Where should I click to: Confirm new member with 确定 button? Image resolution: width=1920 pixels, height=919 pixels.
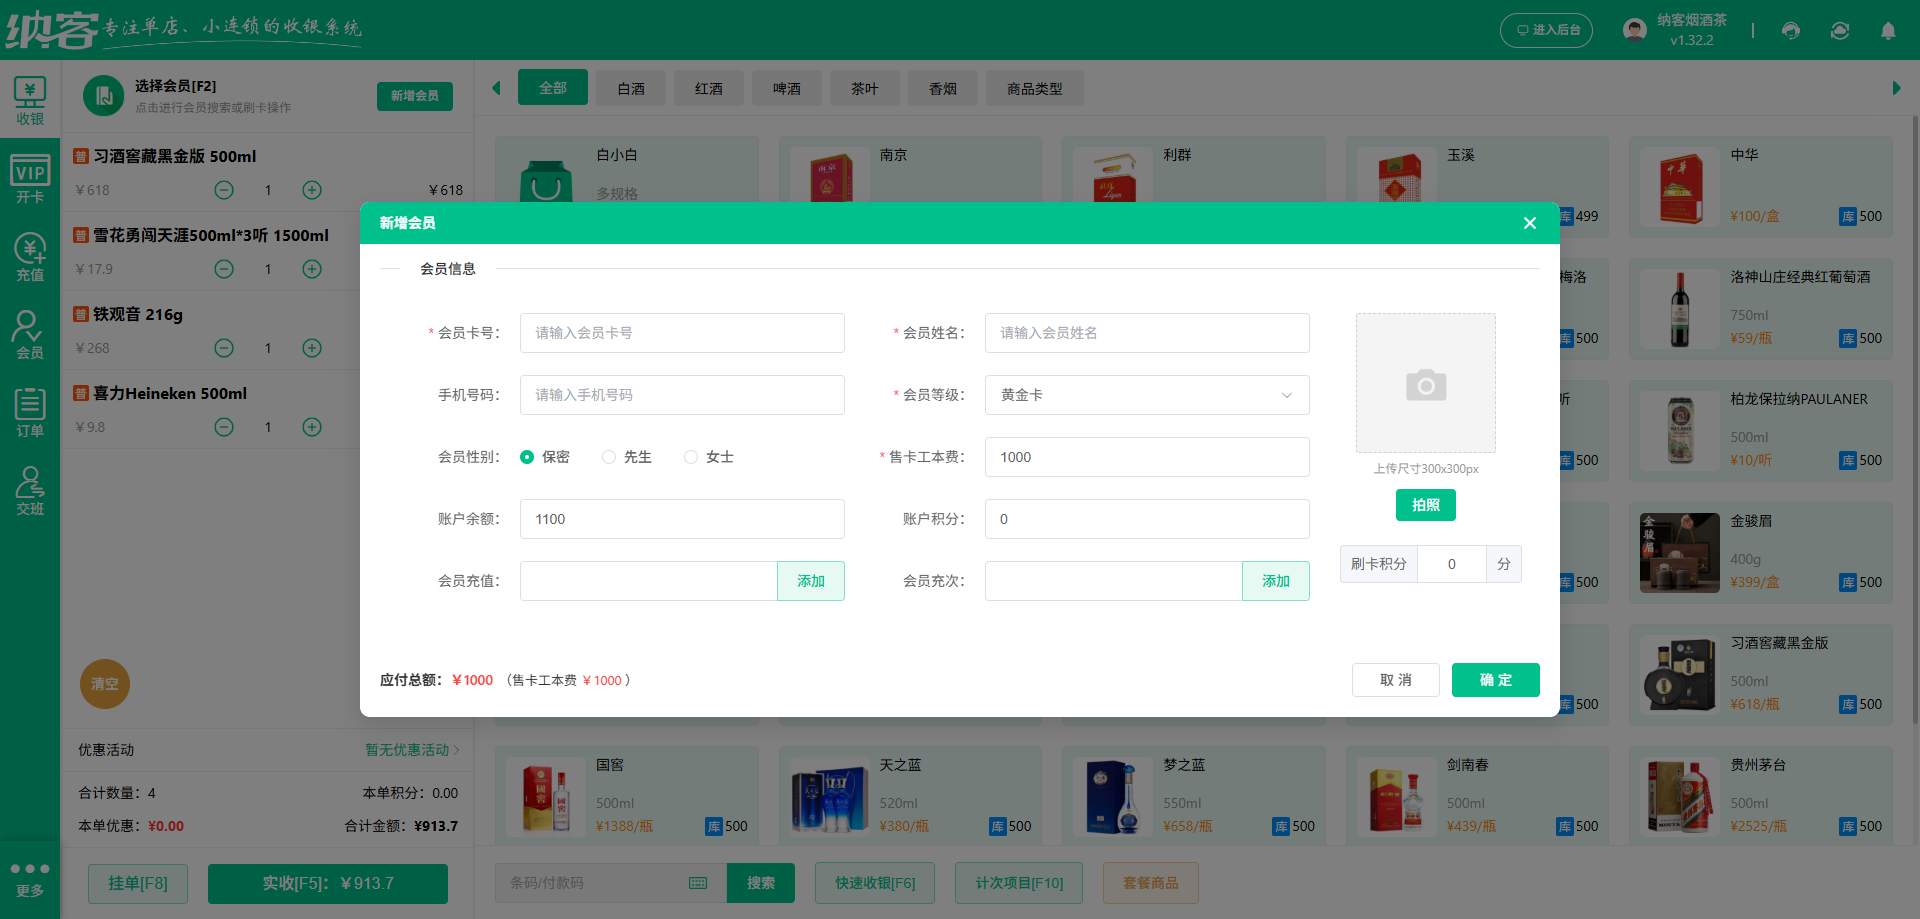pos(1495,680)
